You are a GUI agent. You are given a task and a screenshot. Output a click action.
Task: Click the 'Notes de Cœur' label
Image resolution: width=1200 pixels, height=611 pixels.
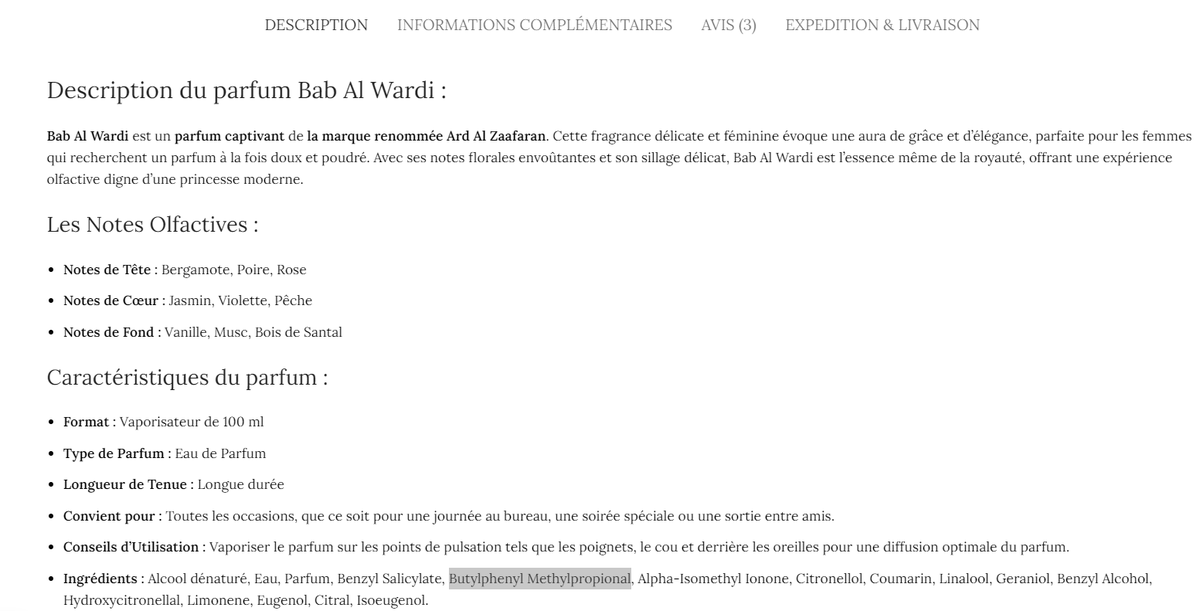(110, 301)
